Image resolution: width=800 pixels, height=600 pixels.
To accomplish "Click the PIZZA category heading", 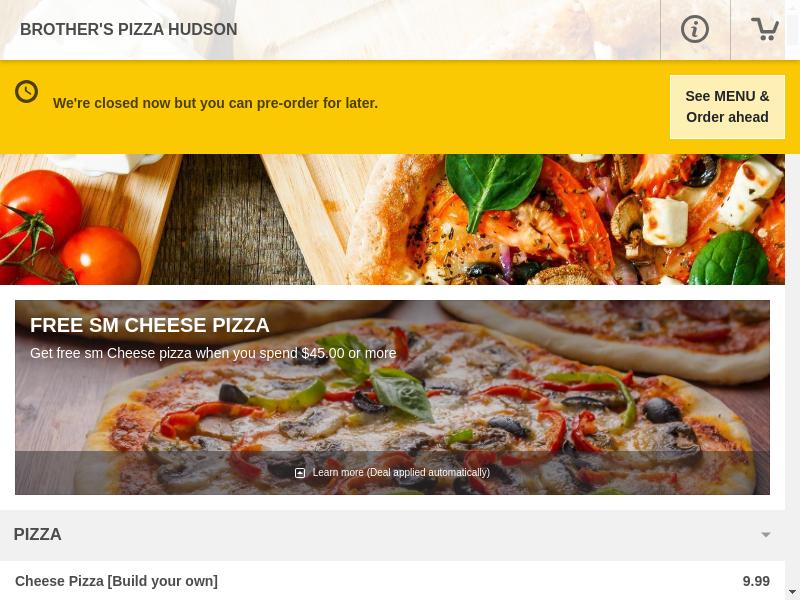I will 37,534.
